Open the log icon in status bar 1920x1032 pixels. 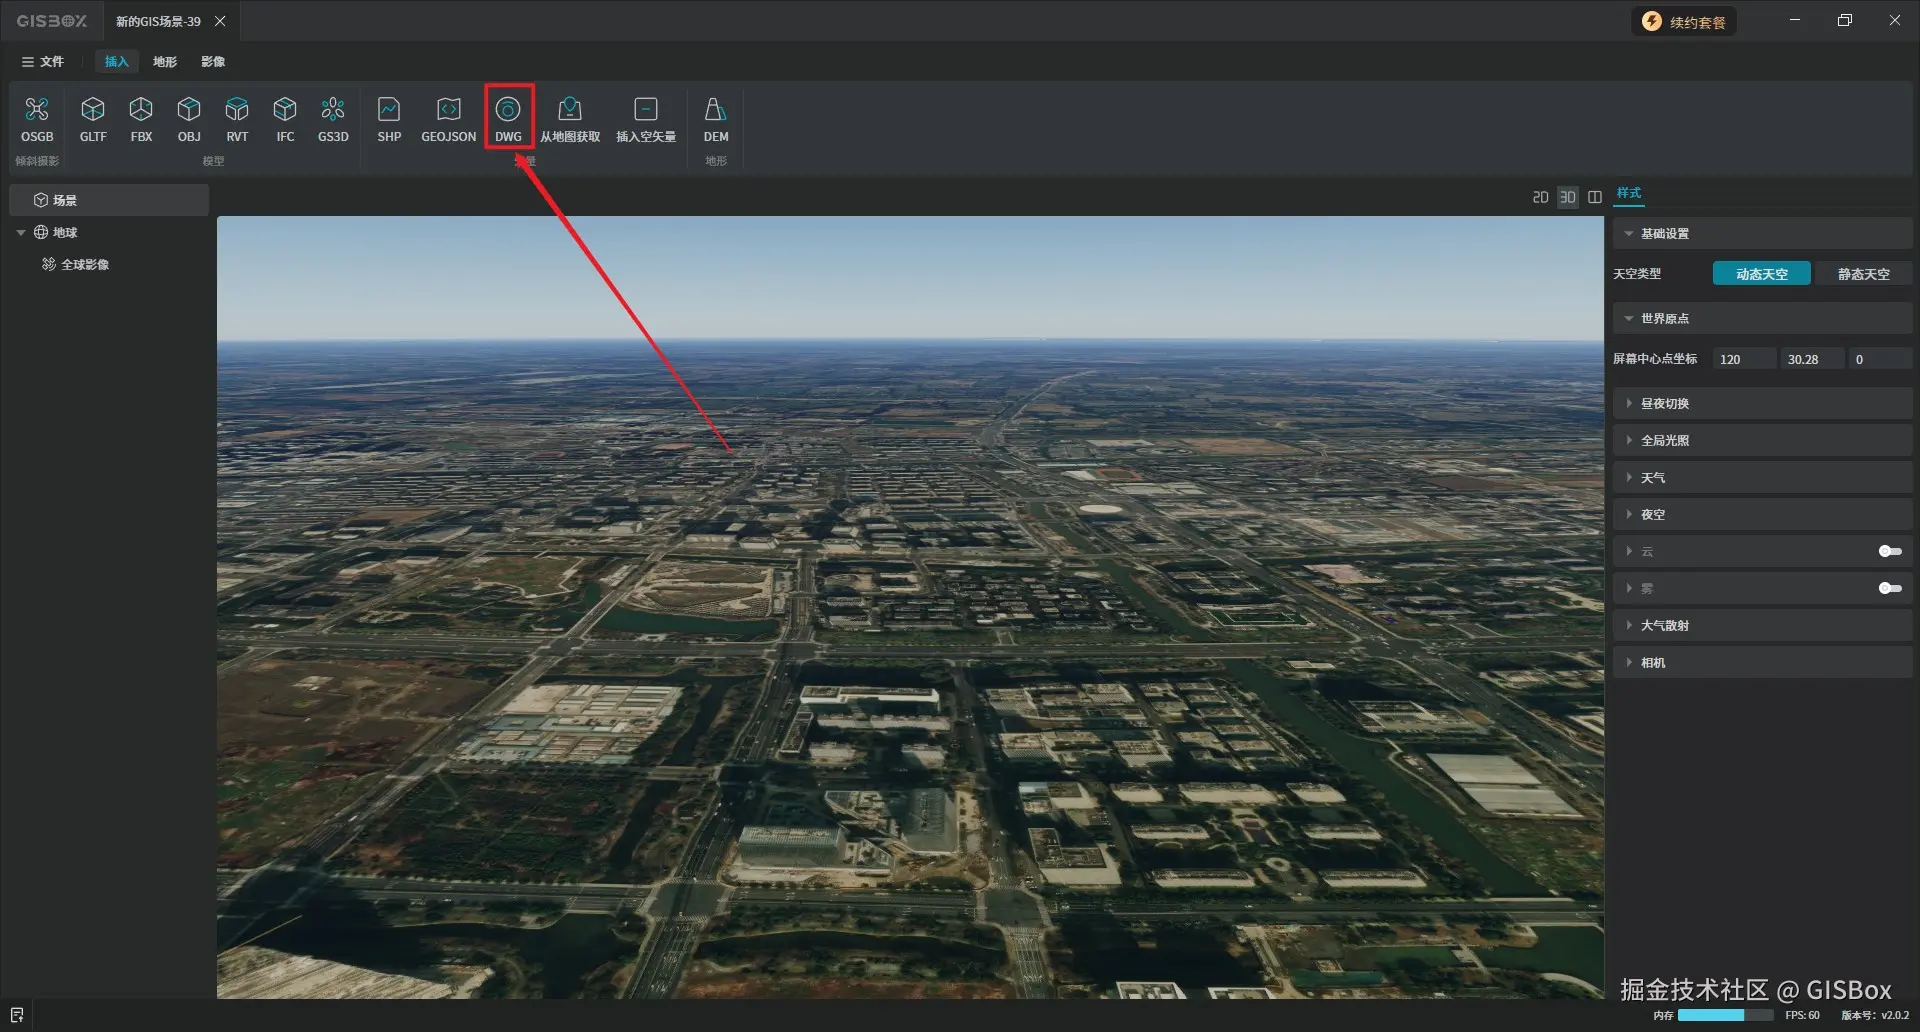[x=17, y=1015]
